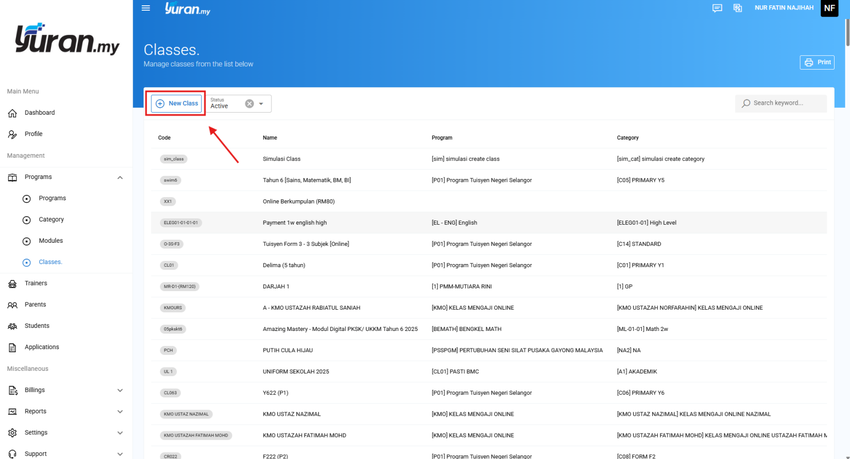Click the KMO USTAZ NAZIMAL code chip
The height and width of the screenshot is (459, 850).
point(186,414)
